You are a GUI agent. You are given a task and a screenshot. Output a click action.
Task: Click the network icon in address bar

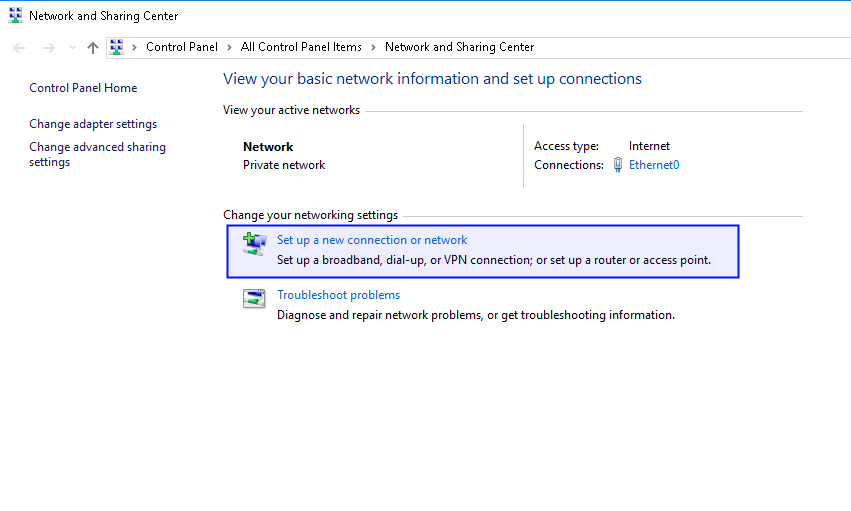(x=117, y=47)
